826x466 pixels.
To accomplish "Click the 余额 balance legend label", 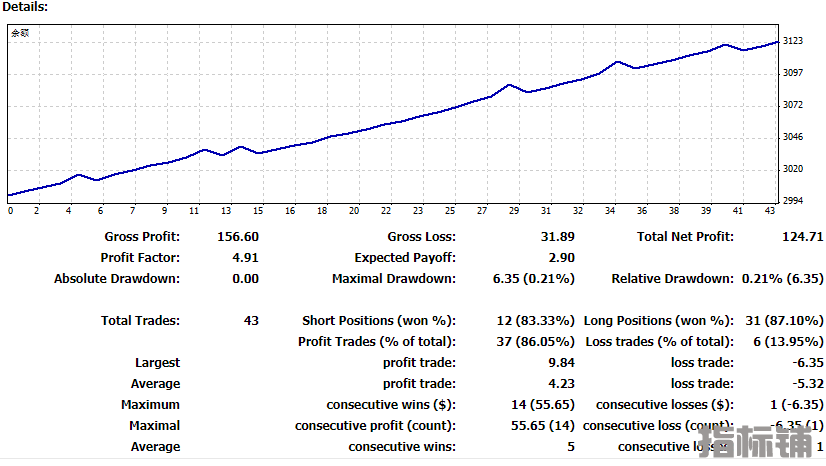I will [x=19, y=33].
